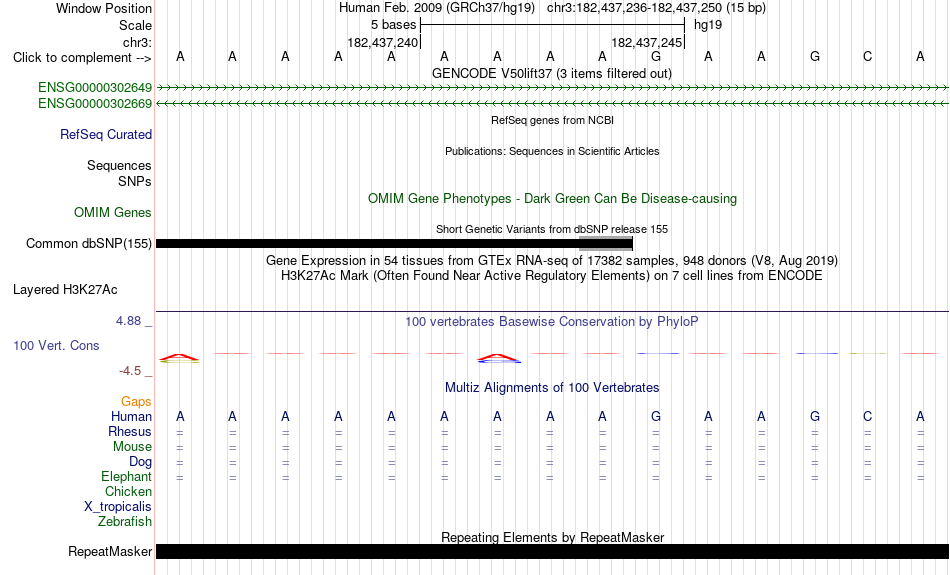Viewport: 950px width, 575px height.
Task: Open GENCODE V50lift37 track title
Action: tap(552, 73)
